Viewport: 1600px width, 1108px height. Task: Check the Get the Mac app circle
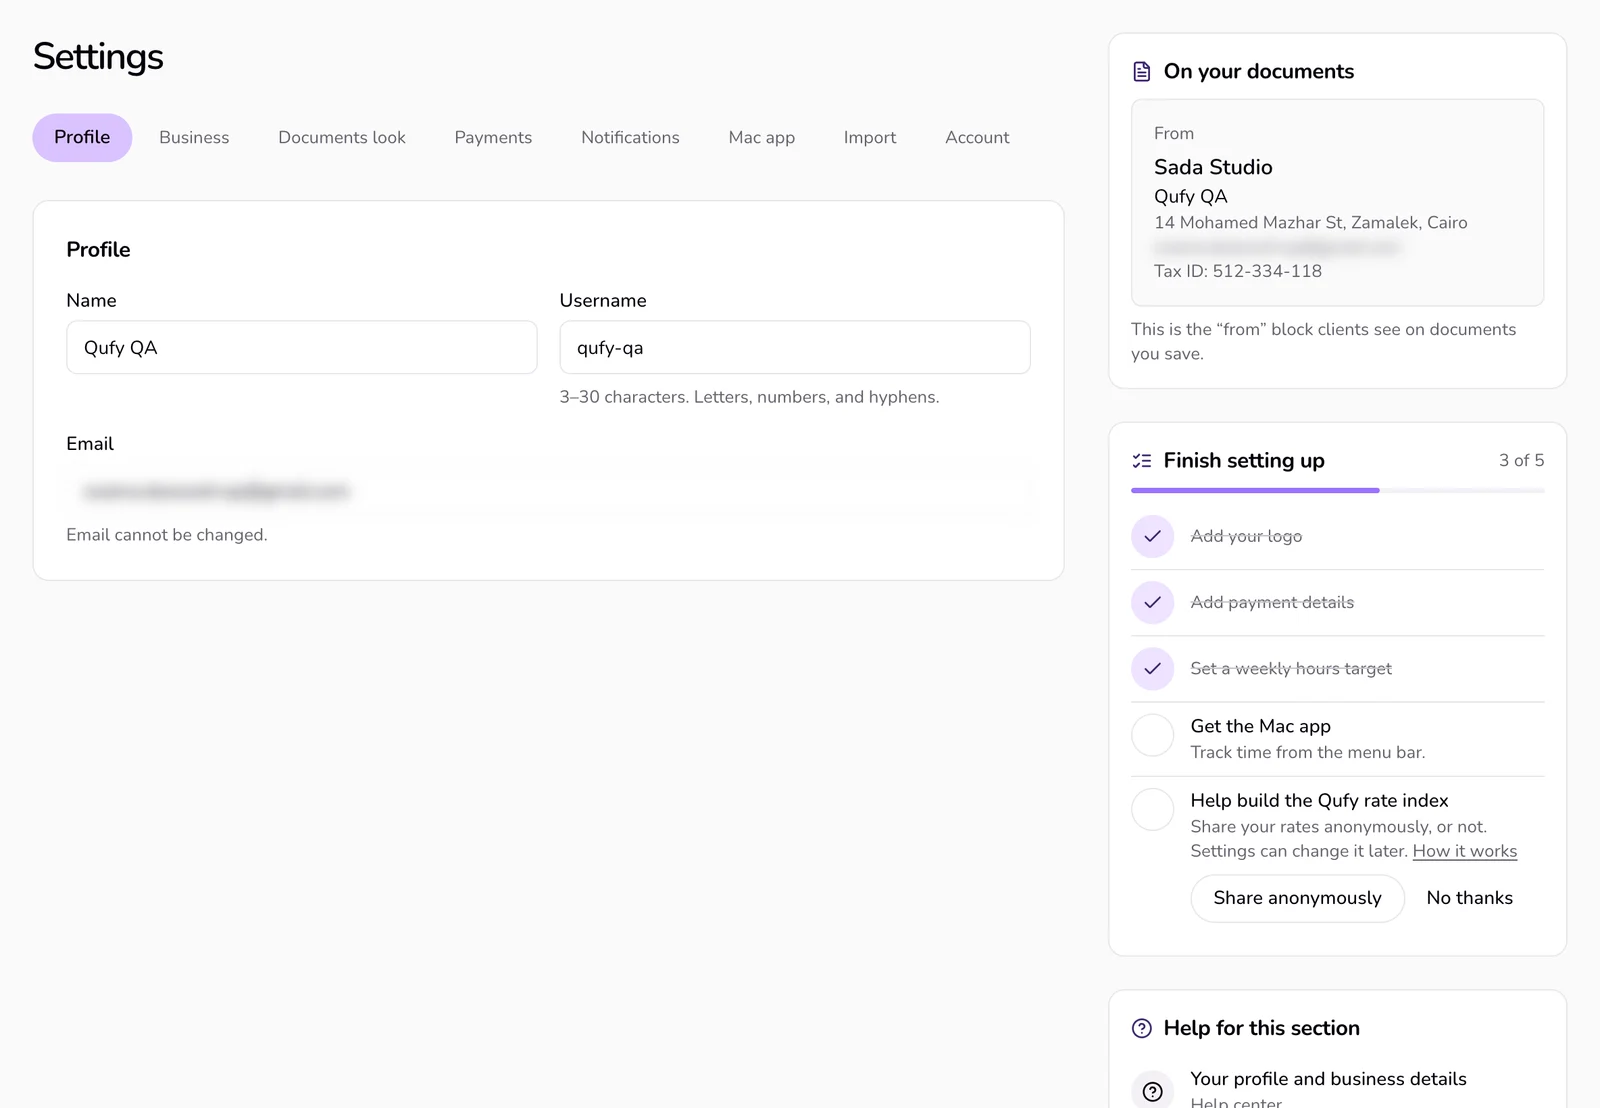click(1152, 735)
